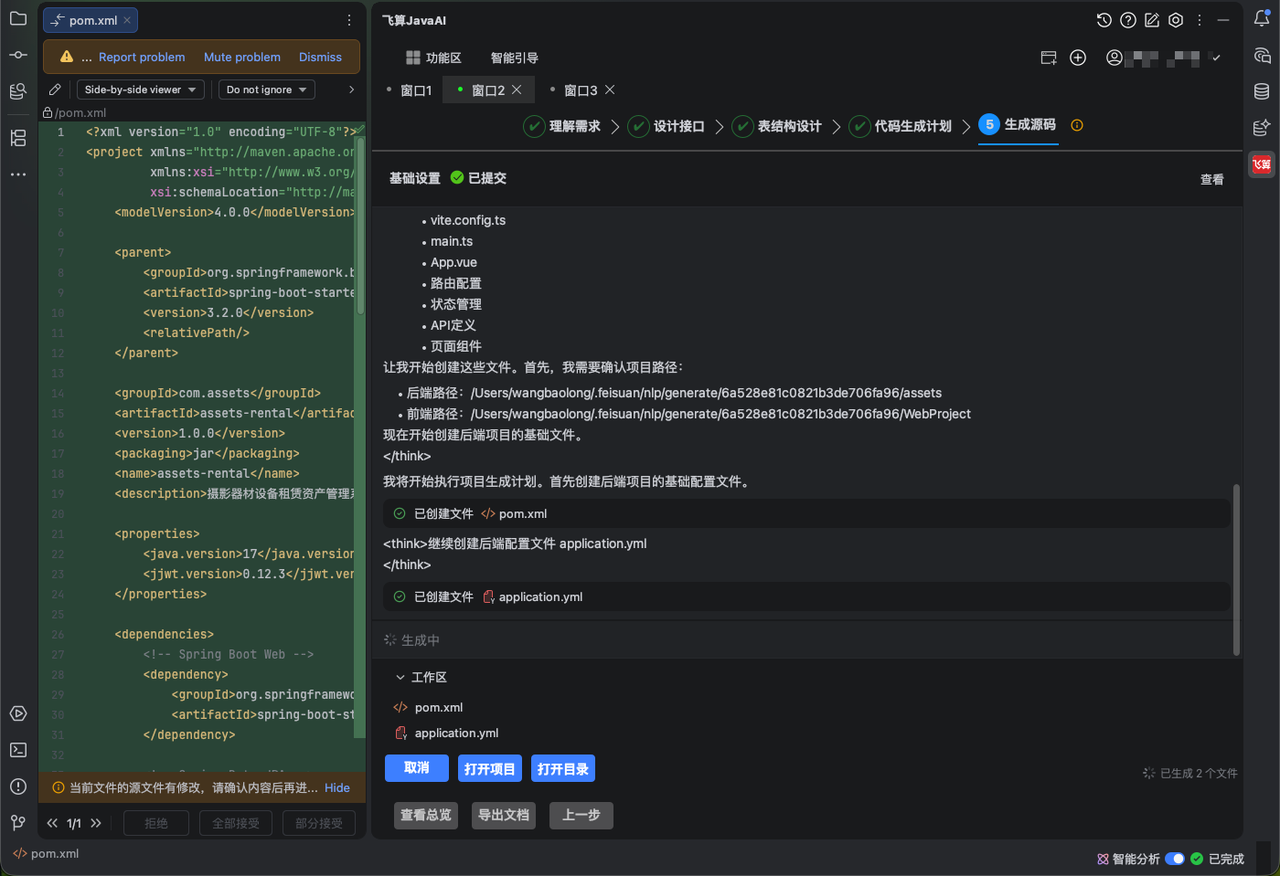Go to the next diff with the double chevron
The width and height of the screenshot is (1280, 876).
click(x=96, y=823)
